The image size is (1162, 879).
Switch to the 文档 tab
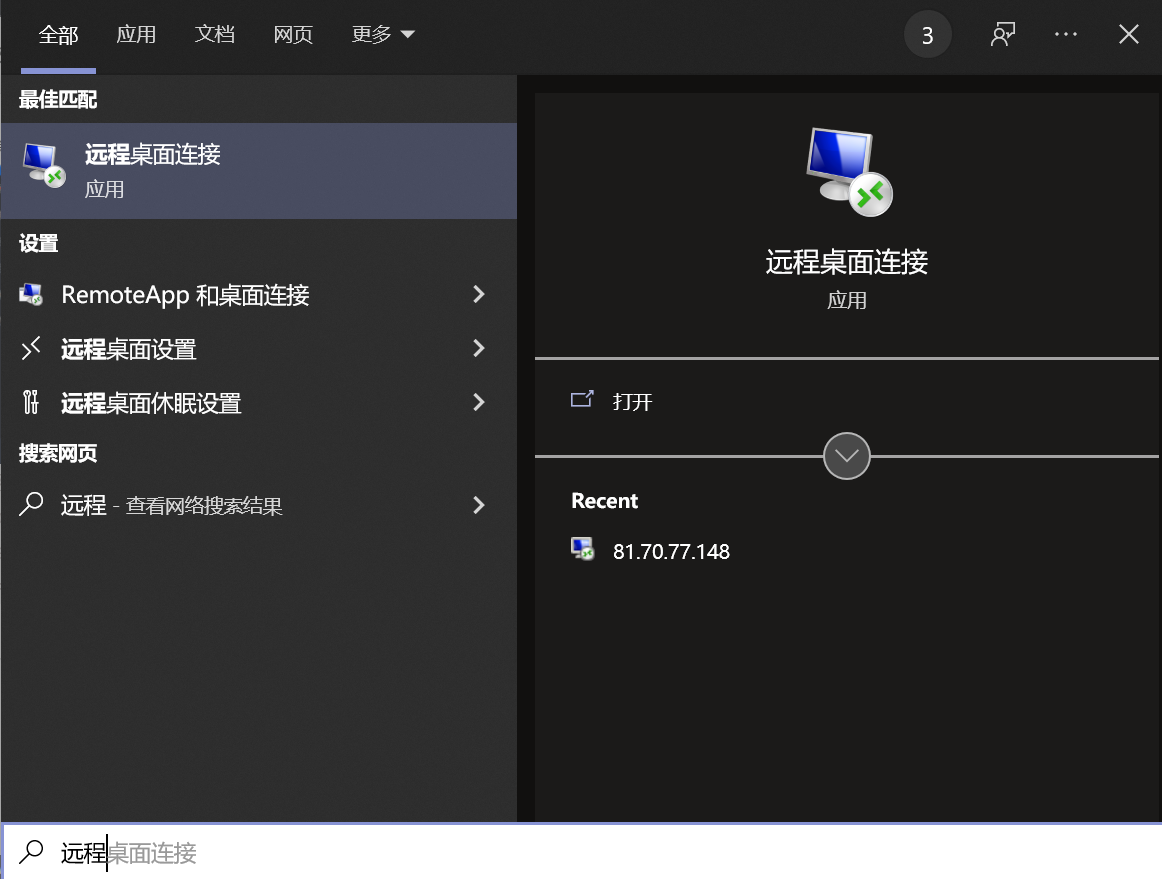[x=215, y=33]
